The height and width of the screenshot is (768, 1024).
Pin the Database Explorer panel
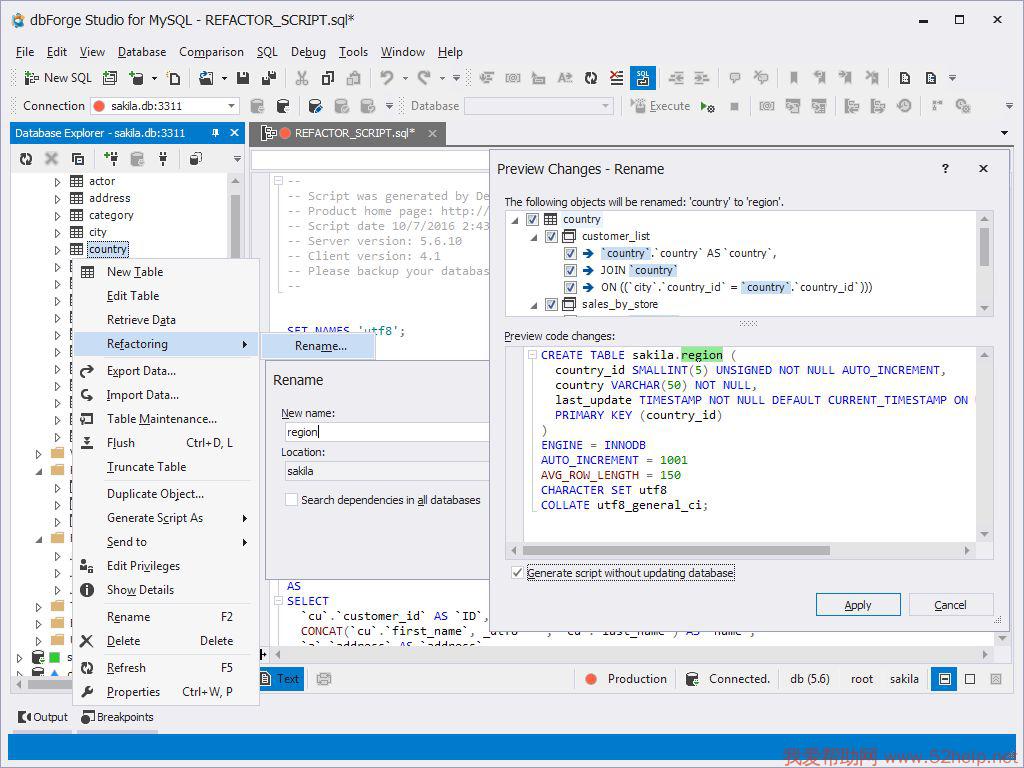pyautogui.click(x=215, y=133)
